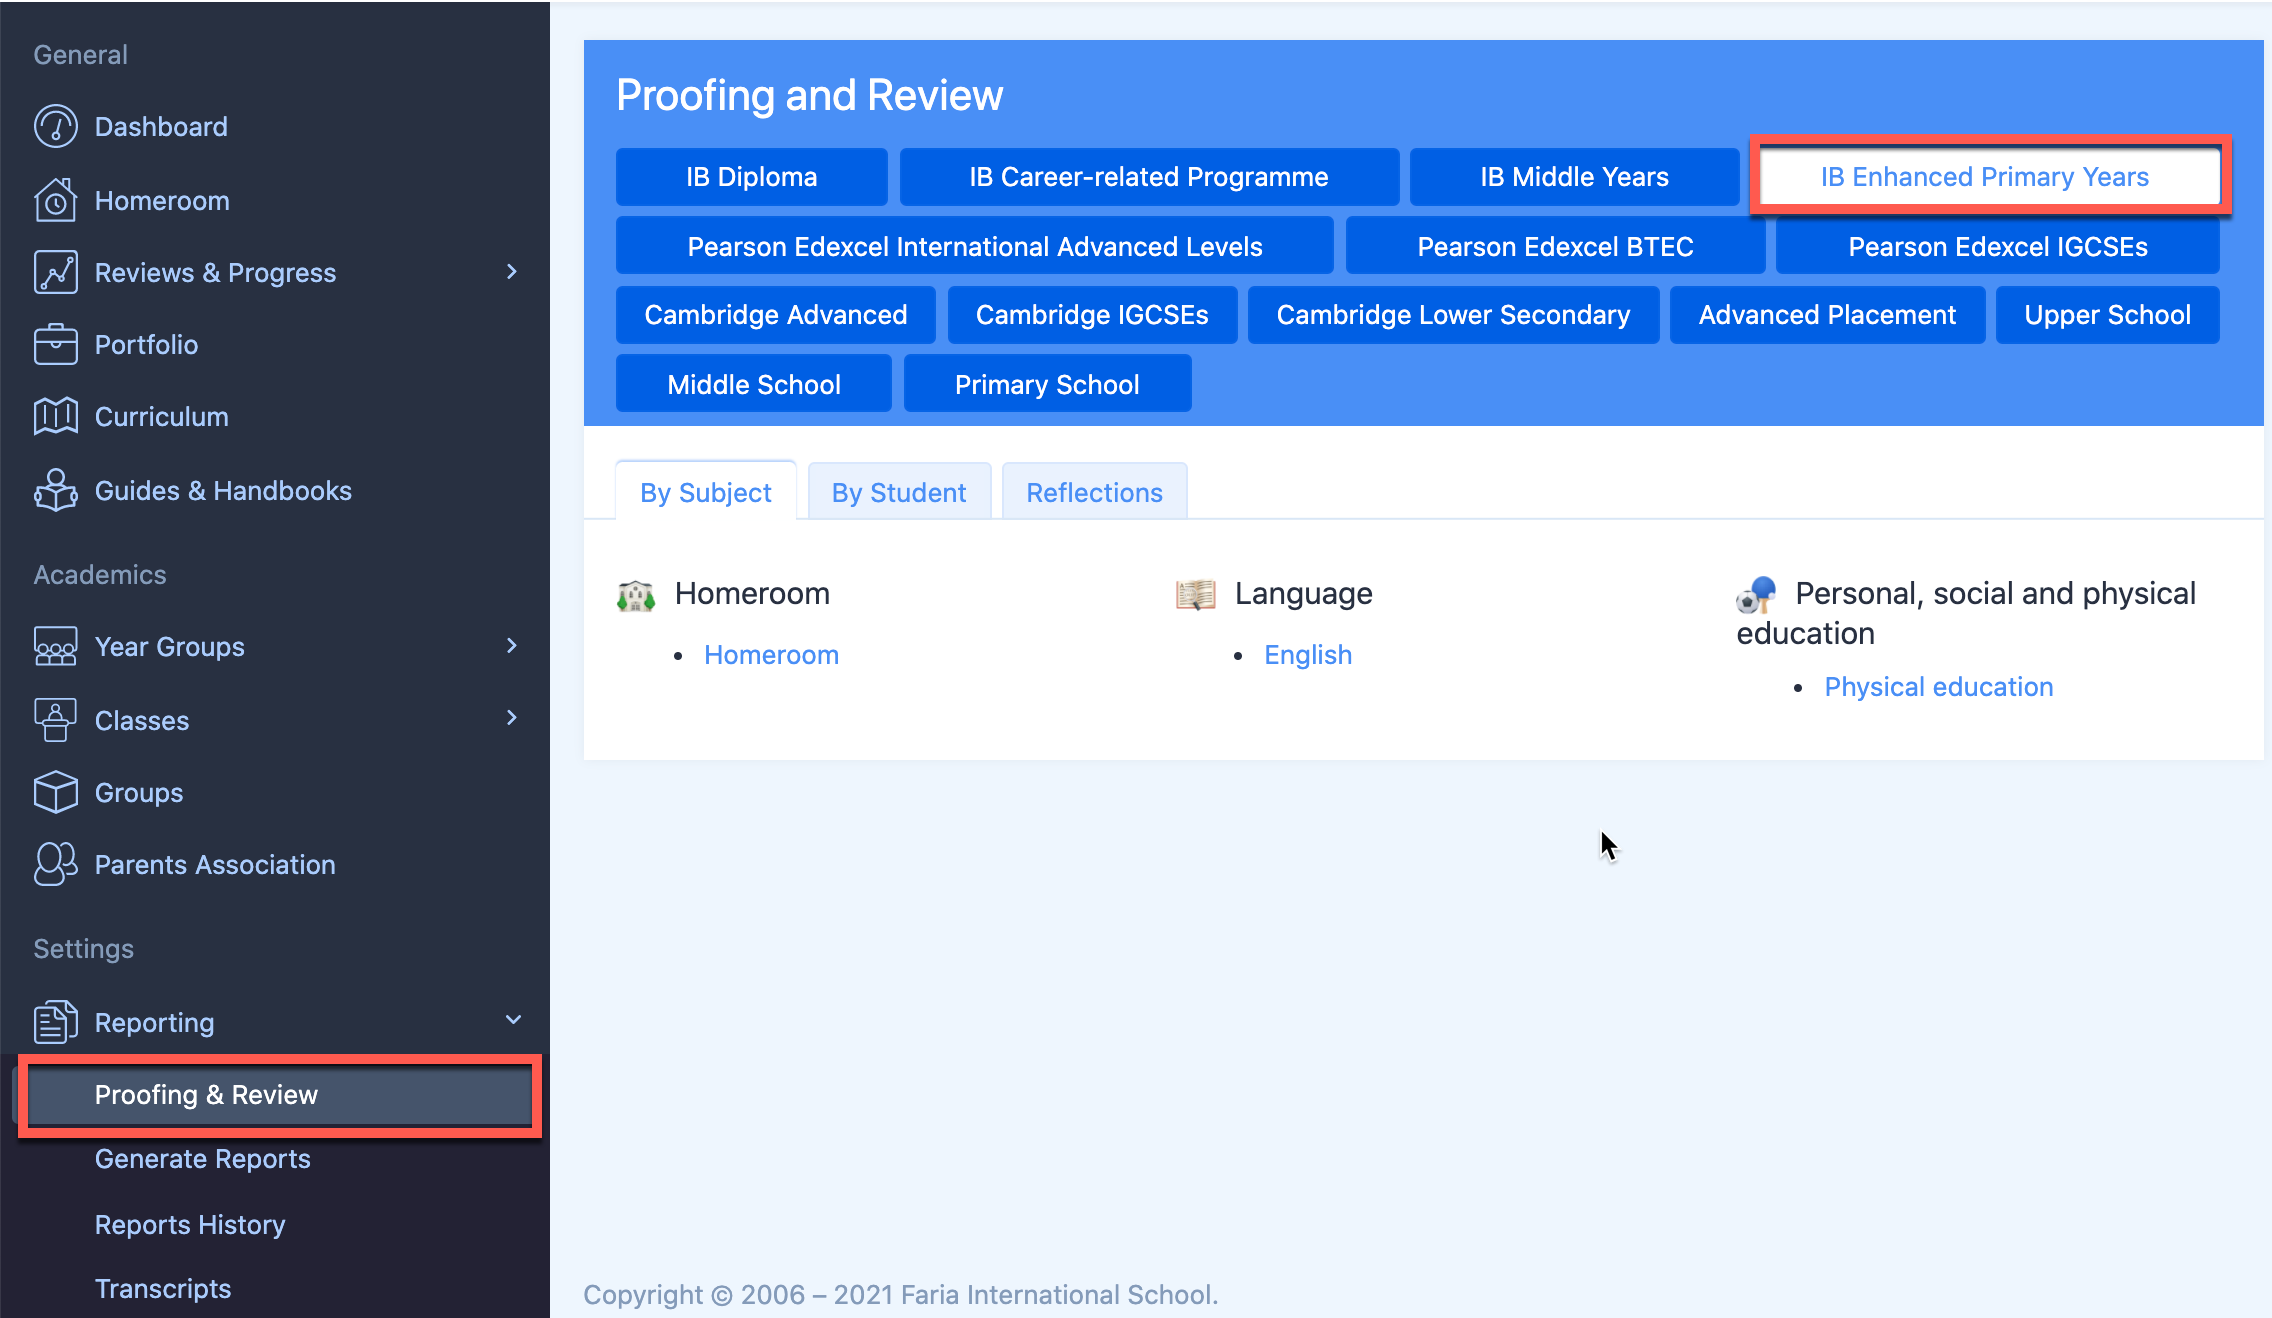This screenshot has width=2272, height=1318.
Task: Open the Homeroom subject link
Action: (x=772, y=655)
